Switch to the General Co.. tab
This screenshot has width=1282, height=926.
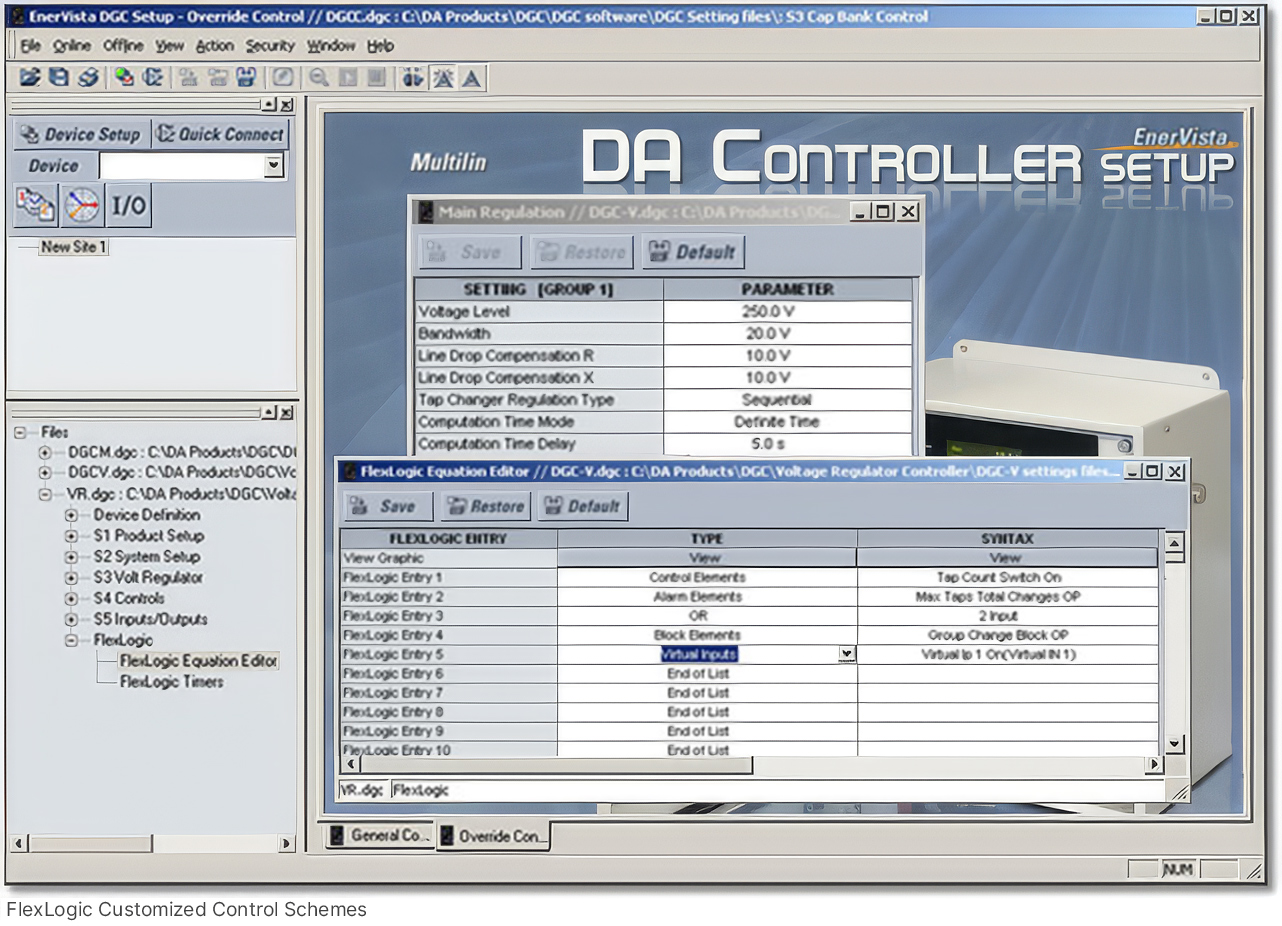pyautogui.click(x=380, y=836)
